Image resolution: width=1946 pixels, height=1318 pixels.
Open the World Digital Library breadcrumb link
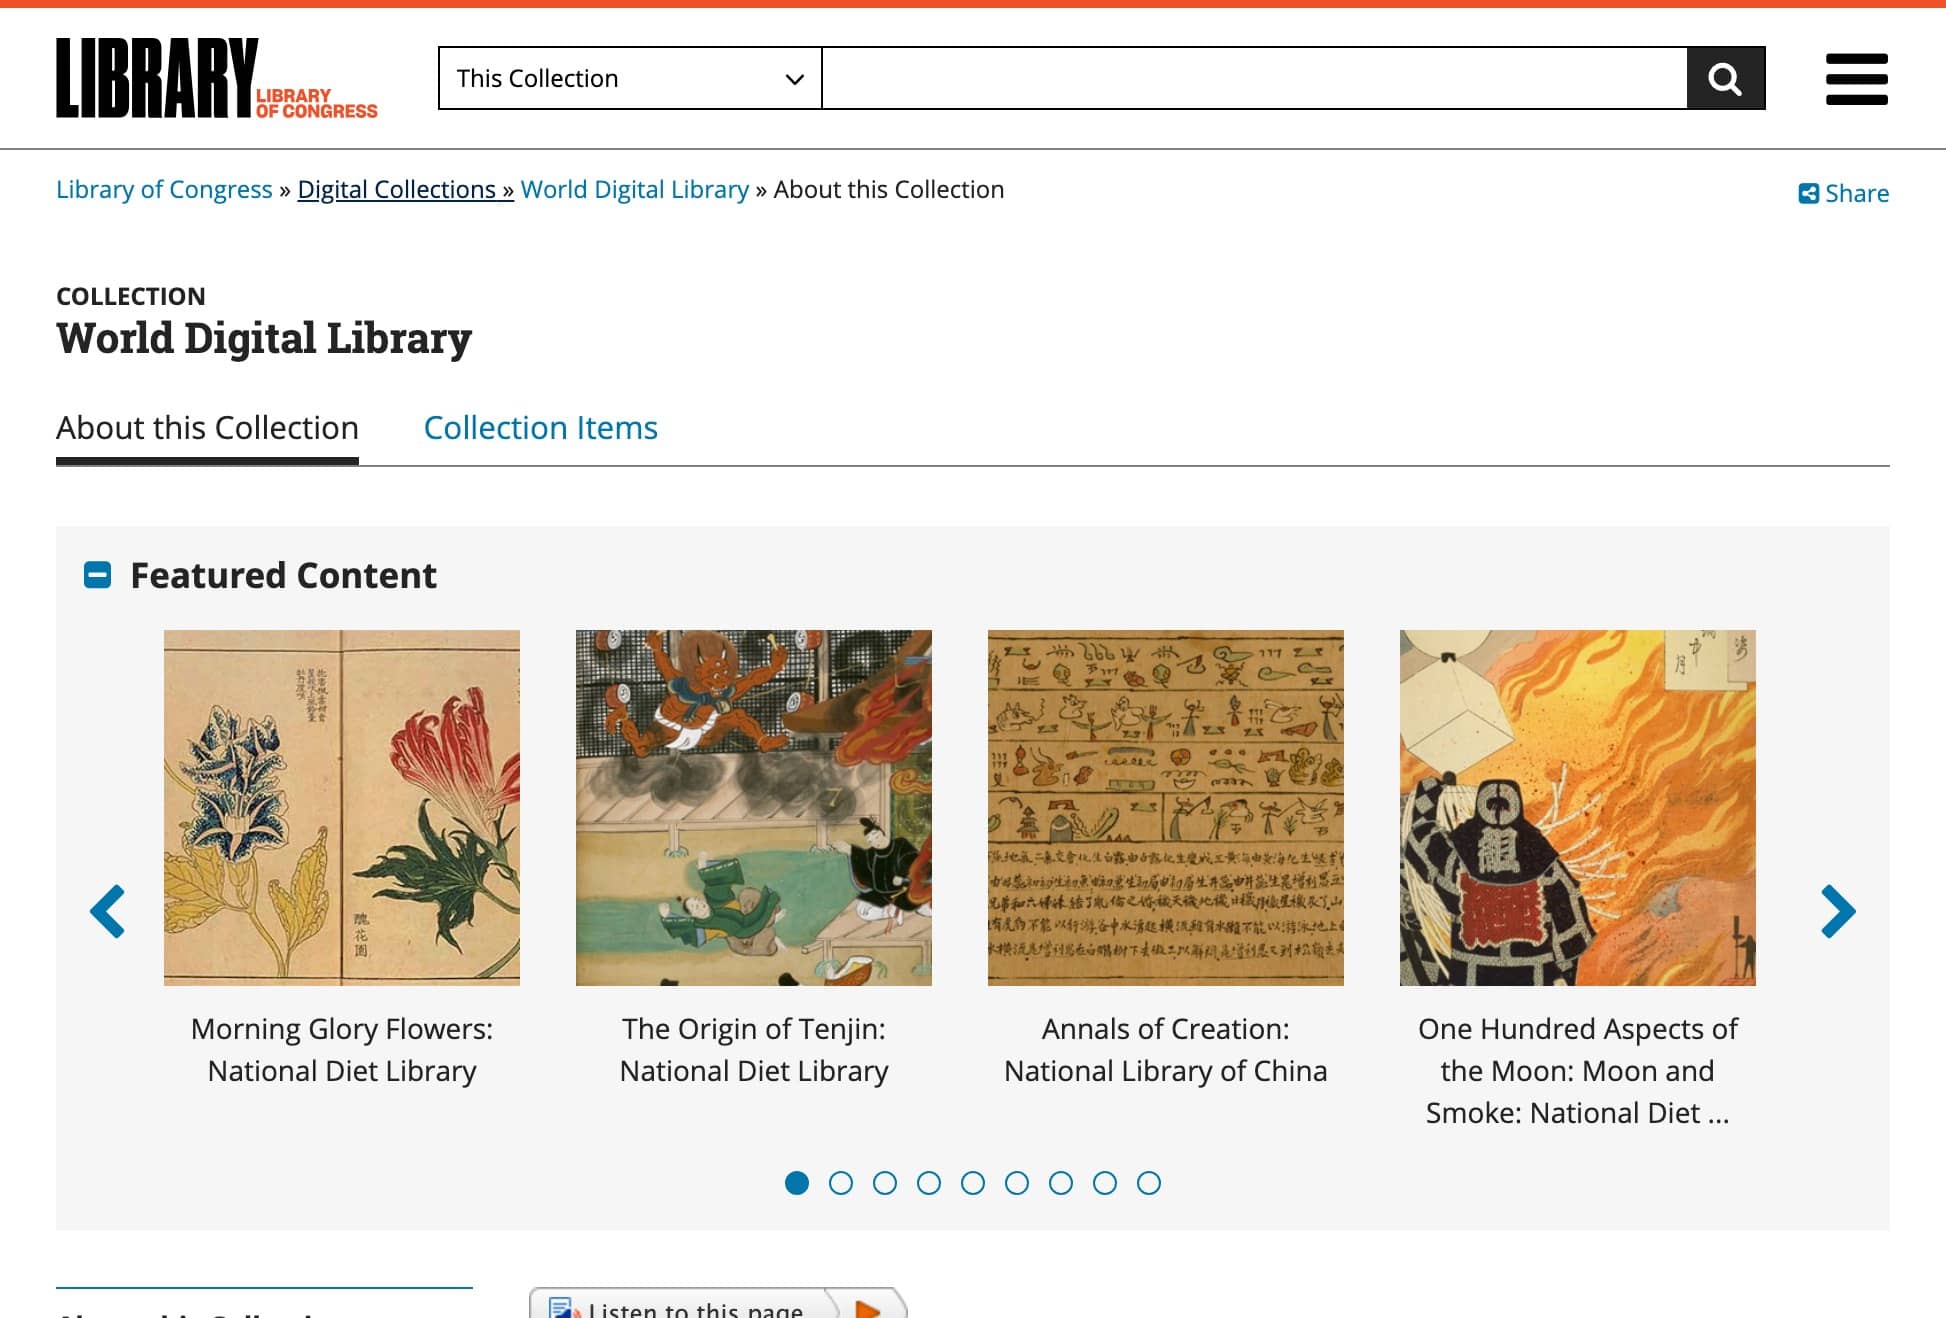(634, 190)
